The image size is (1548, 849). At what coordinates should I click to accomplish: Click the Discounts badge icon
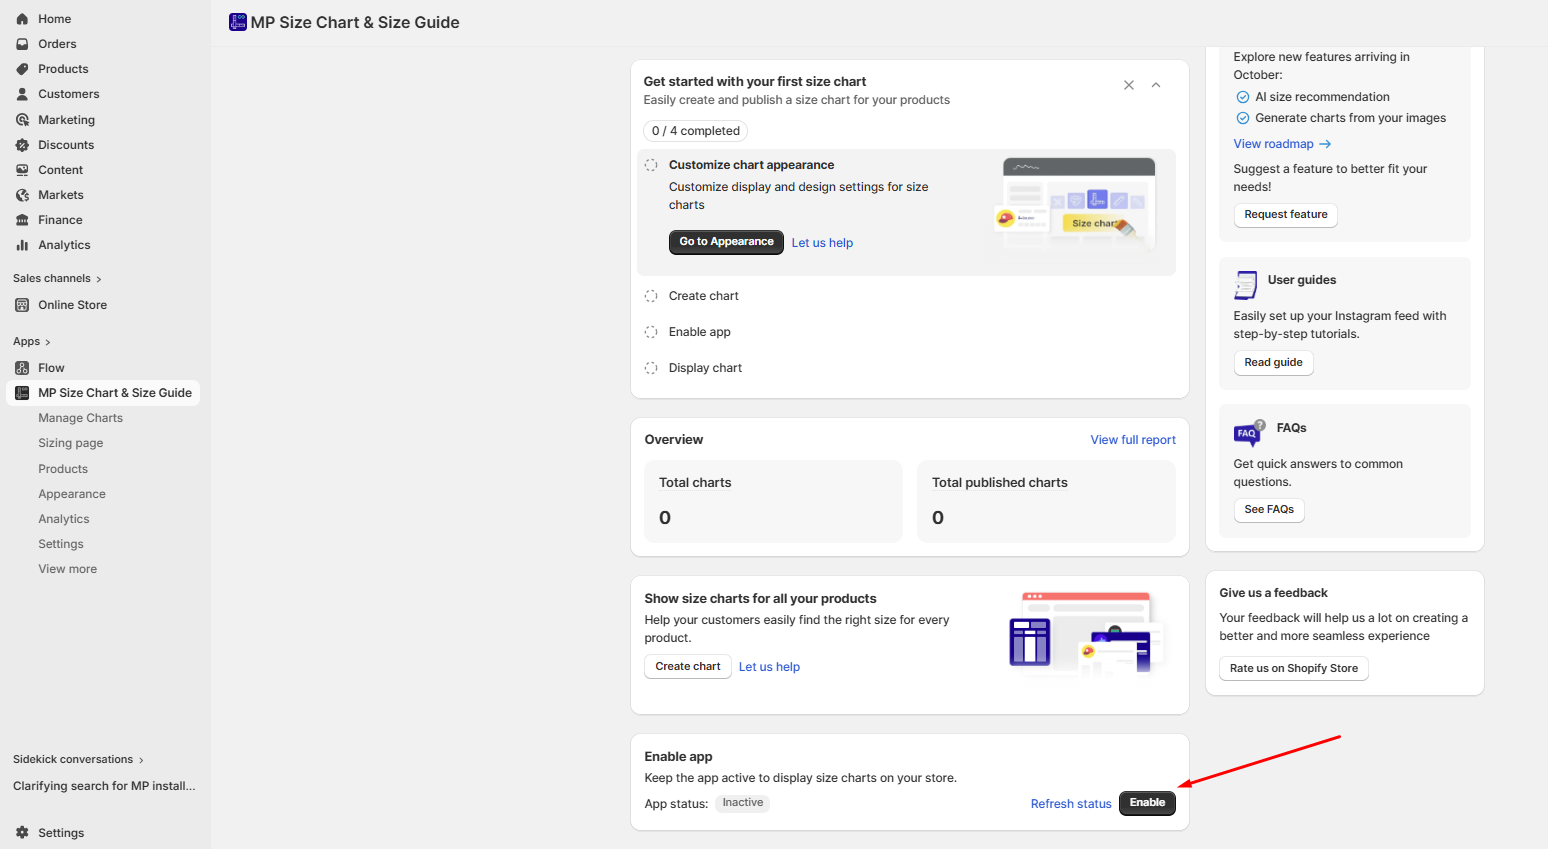click(x=22, y=145)
